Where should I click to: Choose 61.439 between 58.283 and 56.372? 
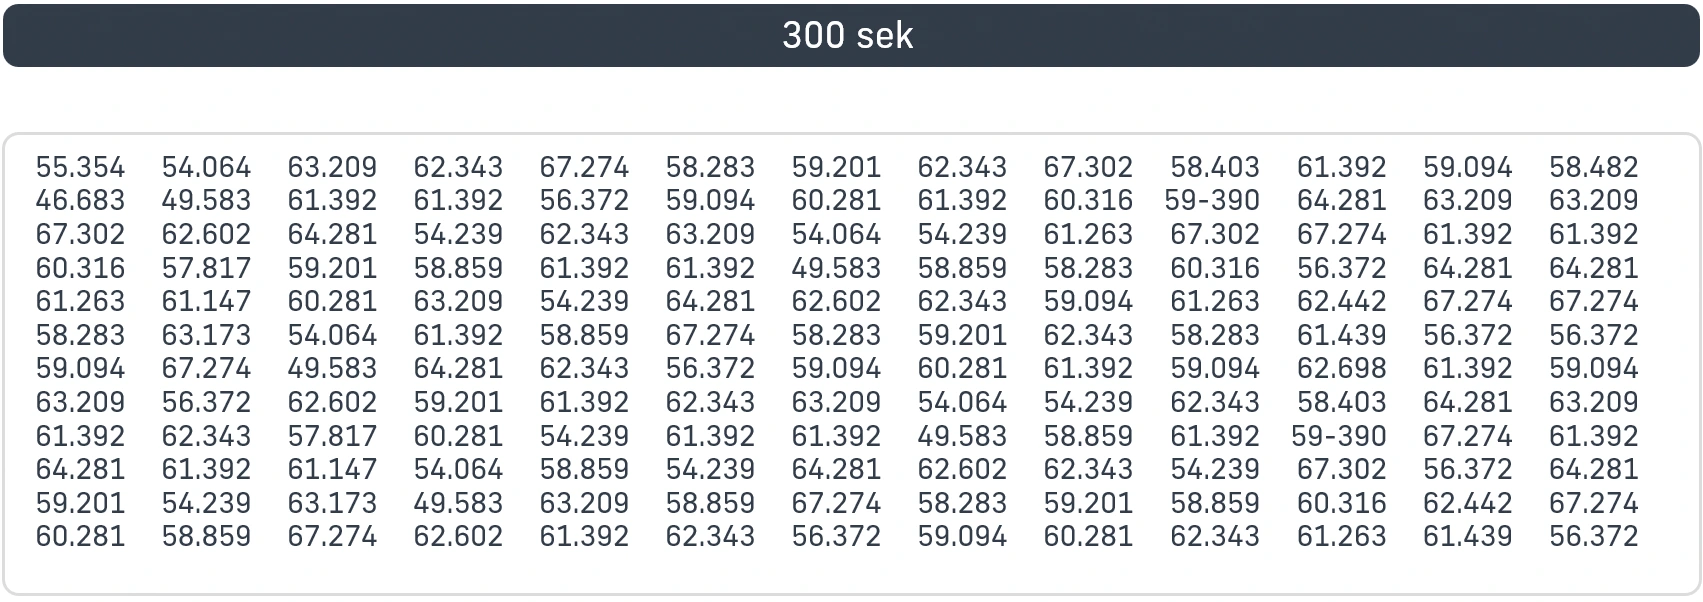(x=1342, y=335)
